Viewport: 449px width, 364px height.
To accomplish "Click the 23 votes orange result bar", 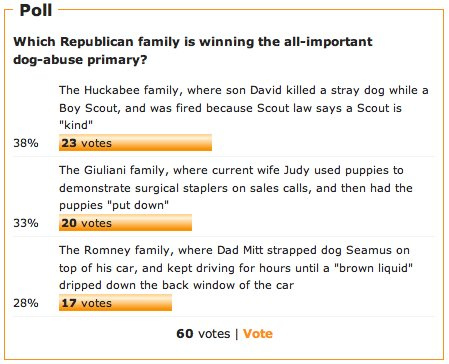I will tap(135, 143).
